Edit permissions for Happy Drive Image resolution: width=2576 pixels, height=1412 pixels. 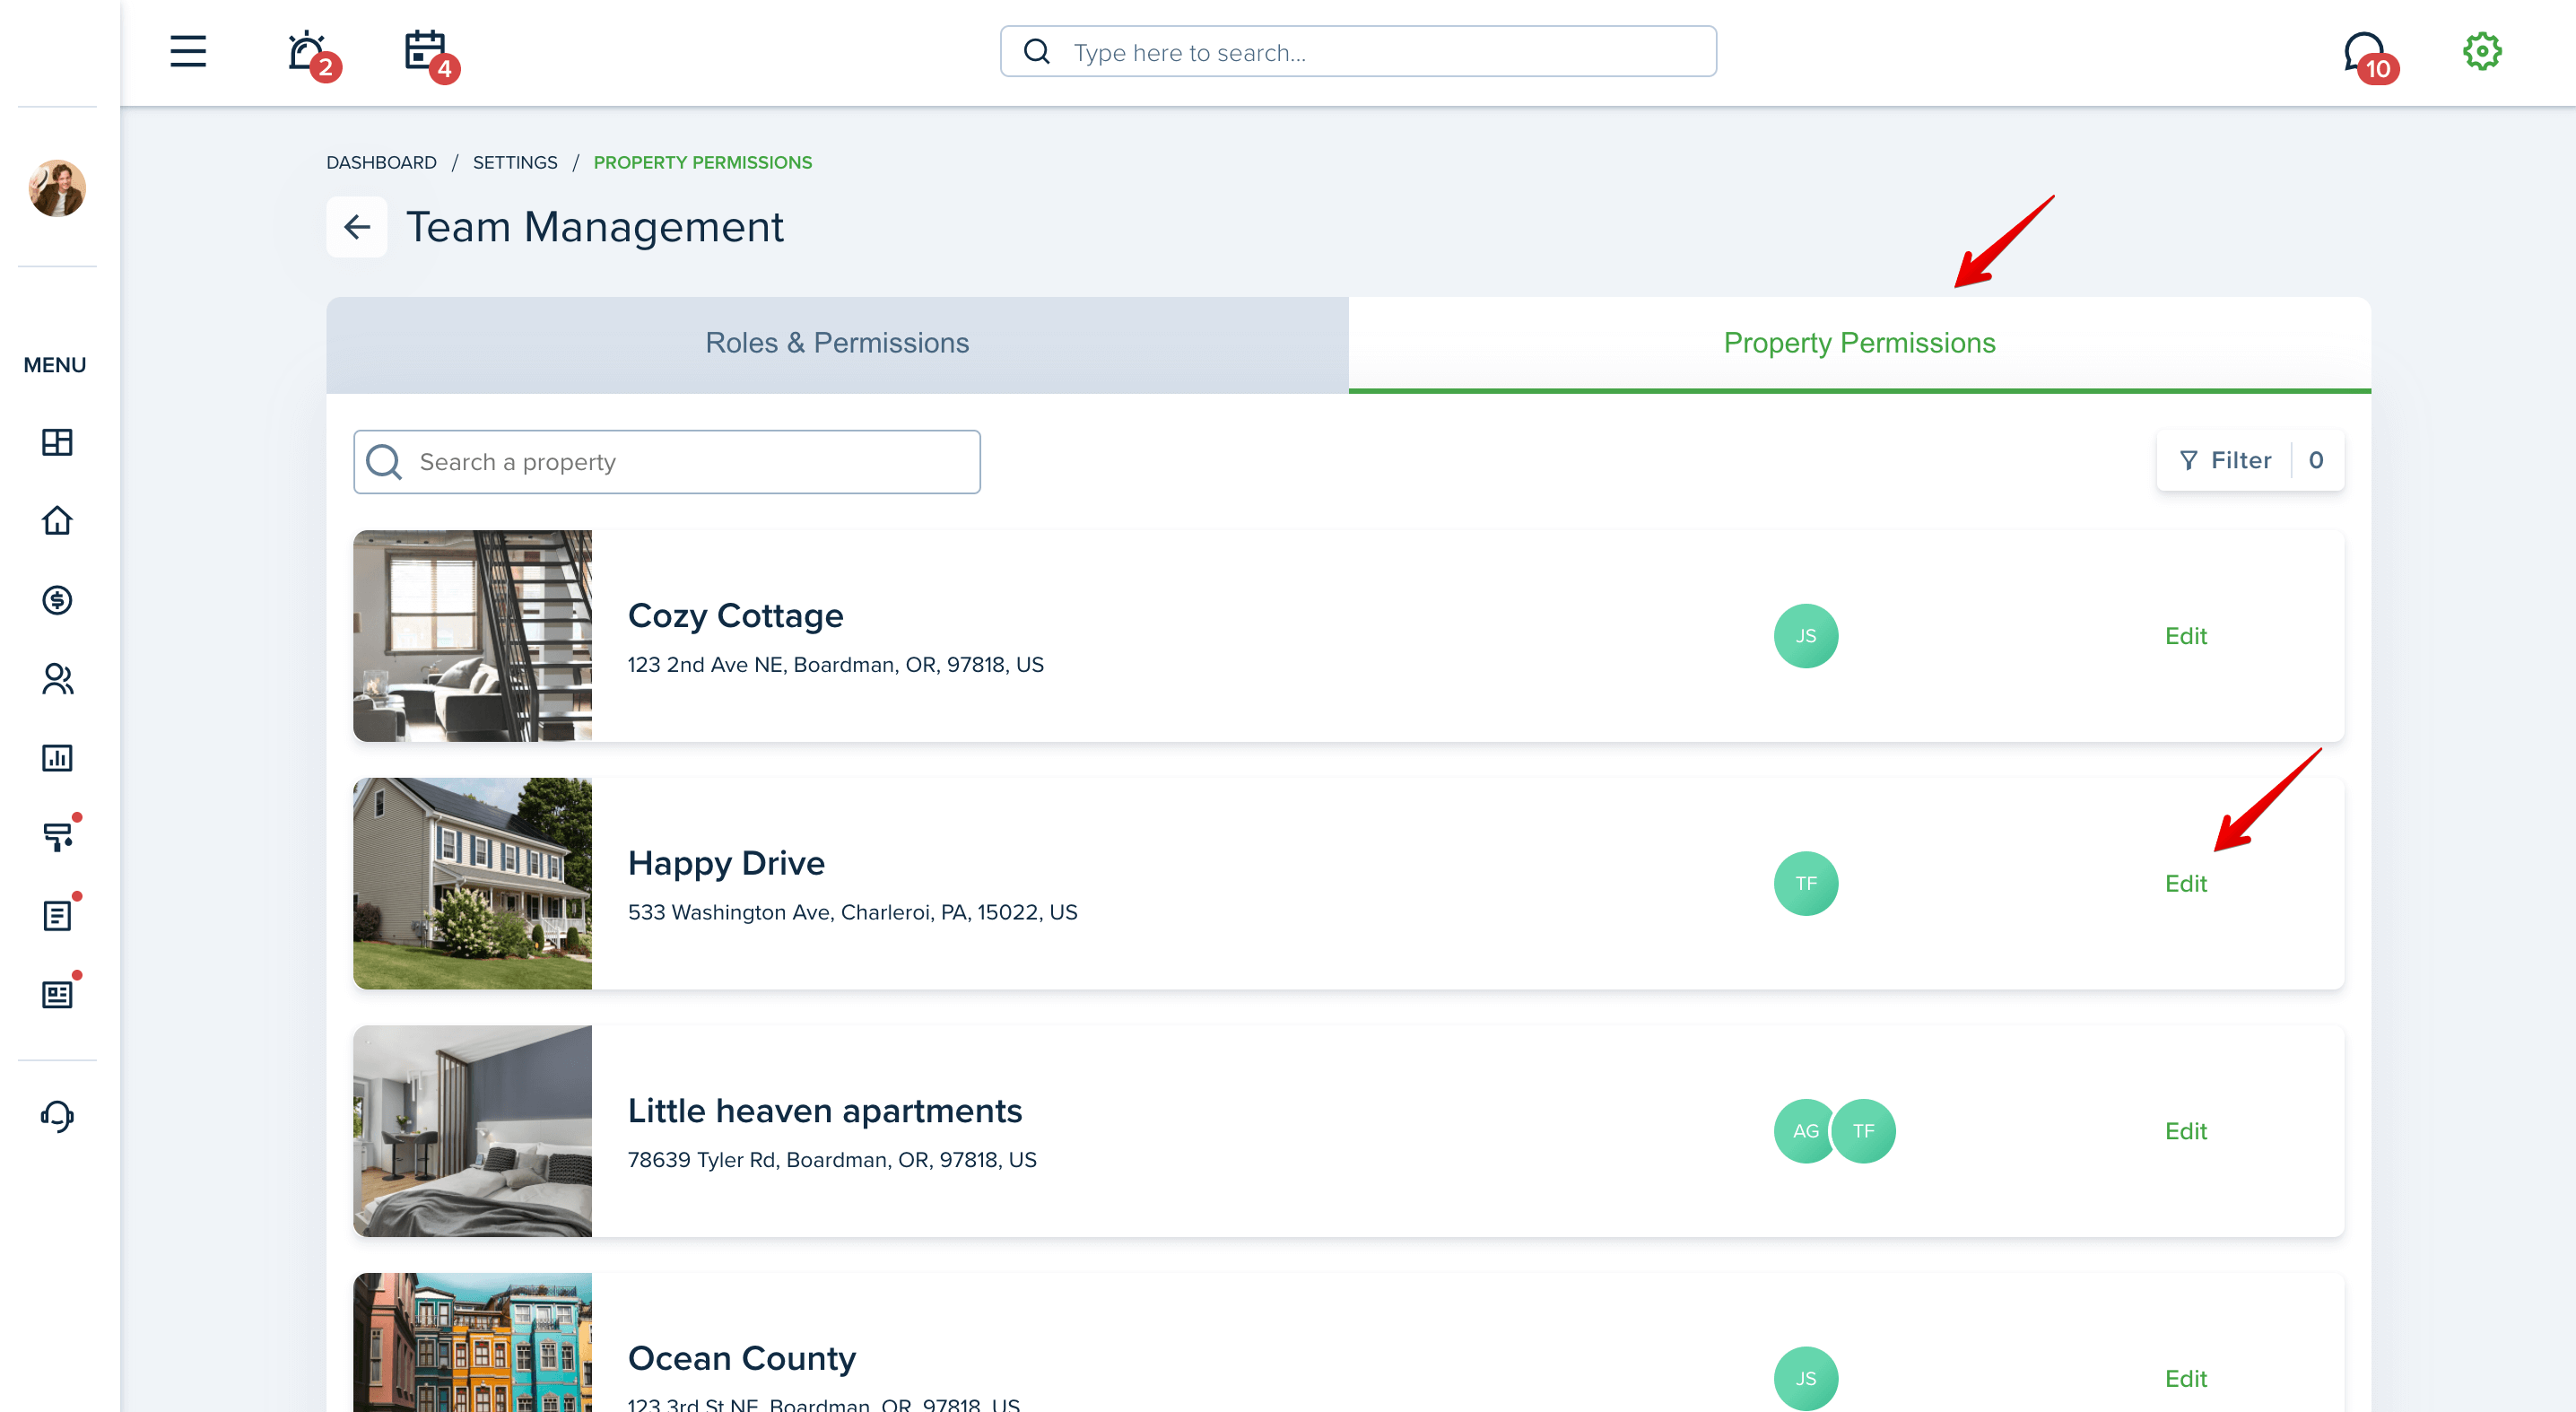[2186, 884]
